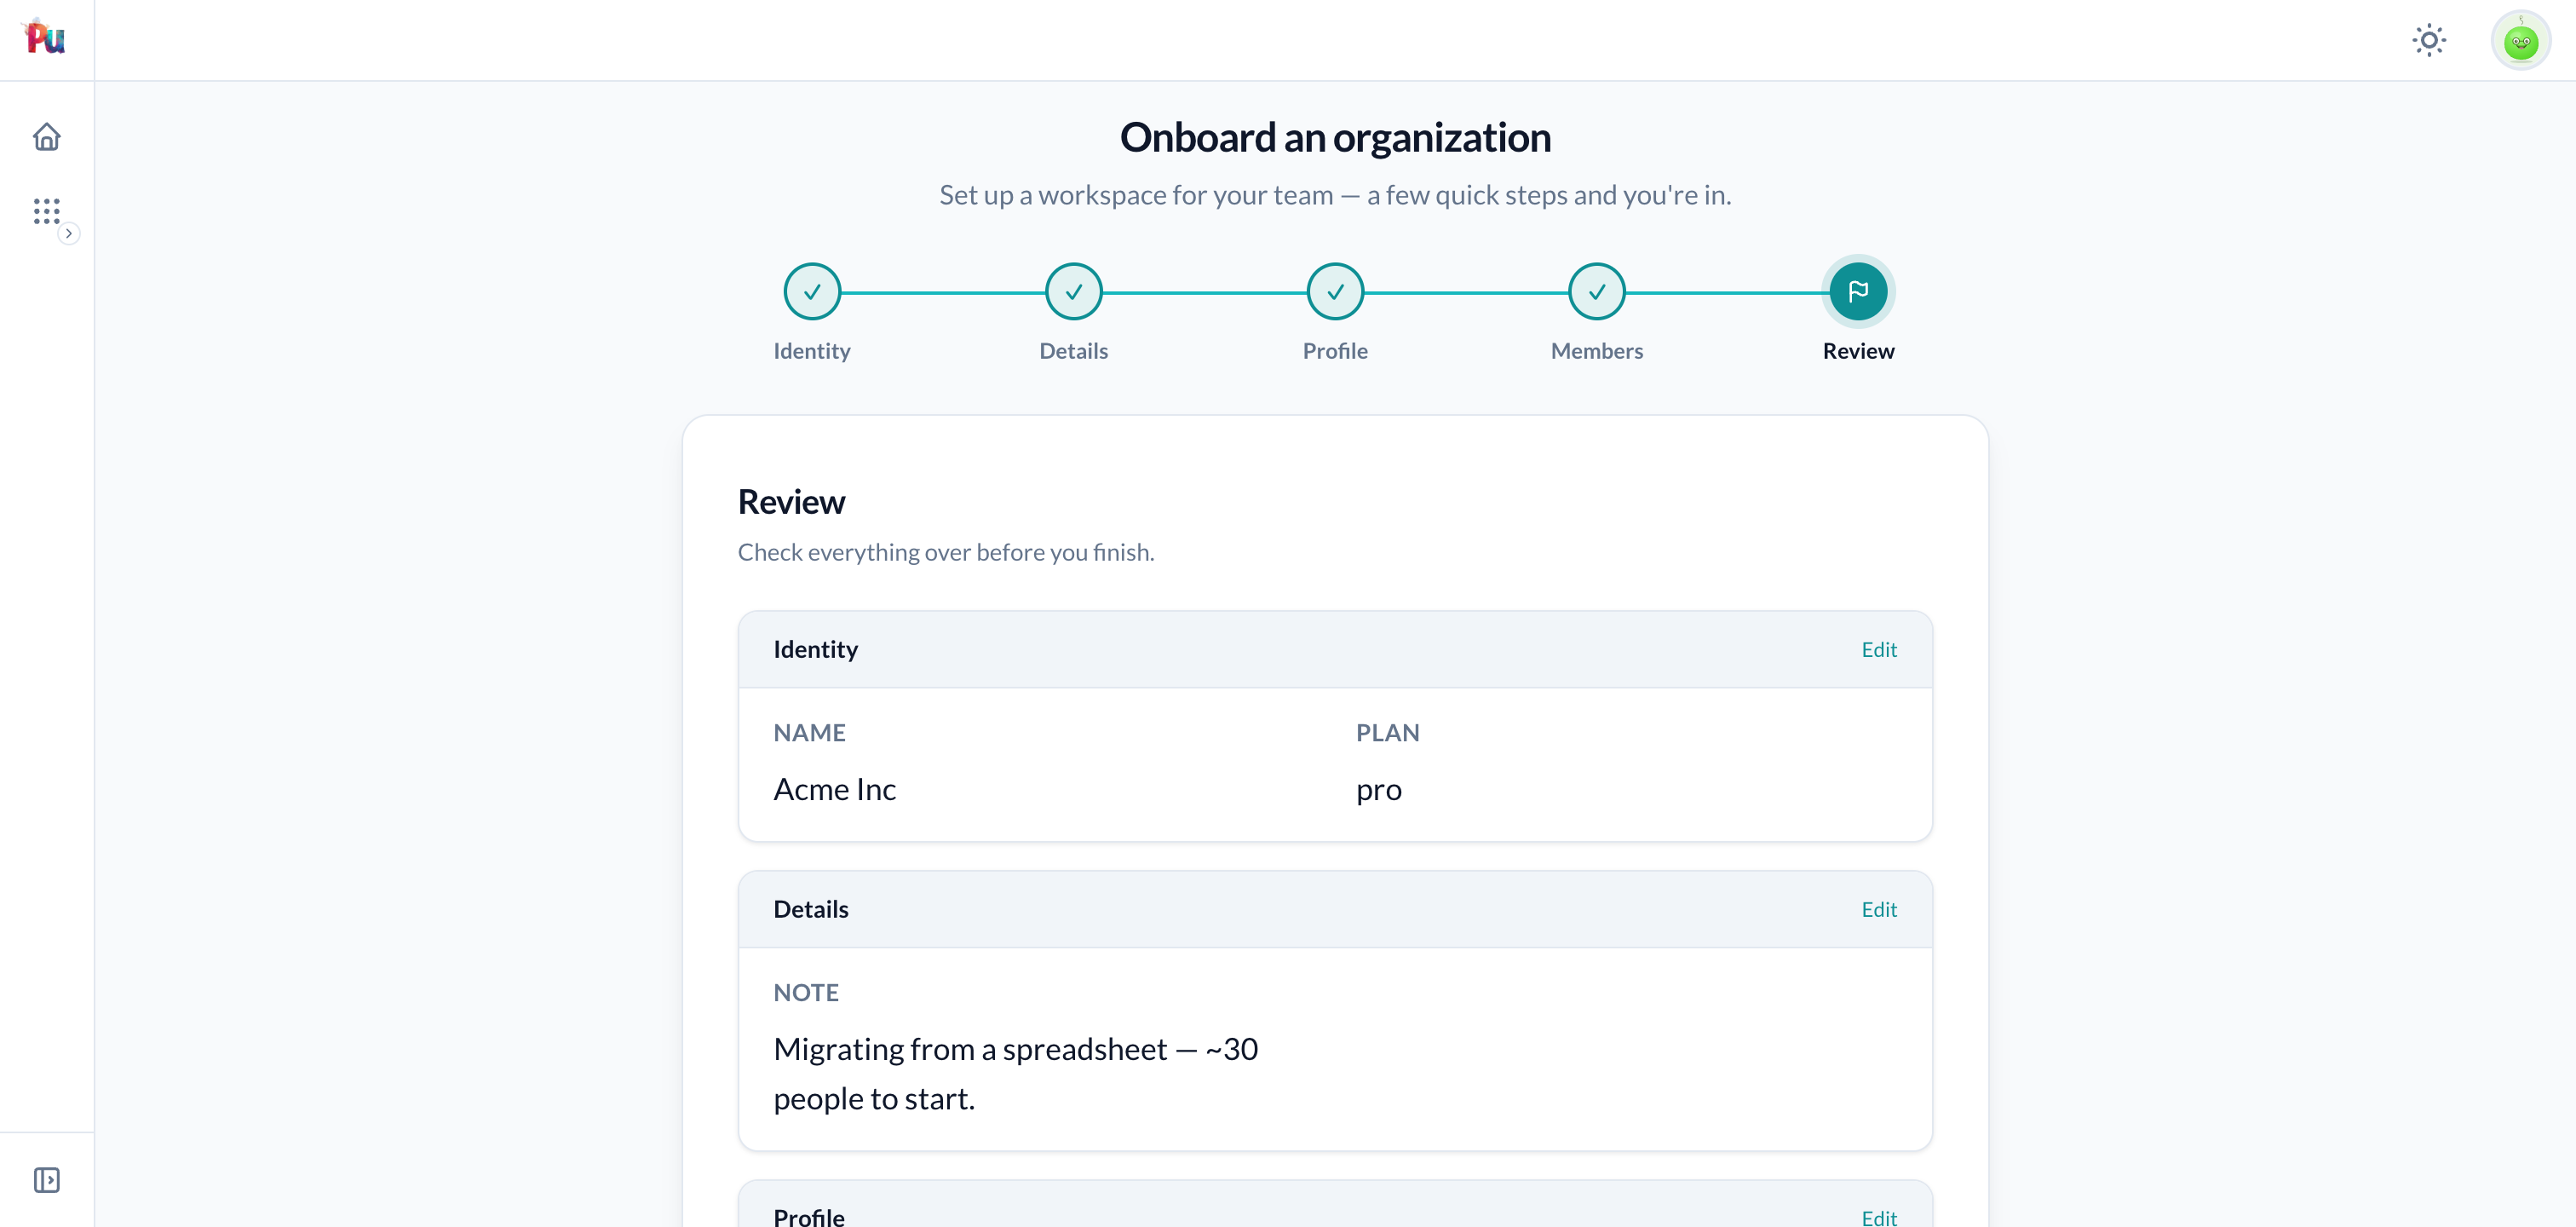Click the 'pro' plan value
The image size is (2576, 1227).
tap(1379, 789)
